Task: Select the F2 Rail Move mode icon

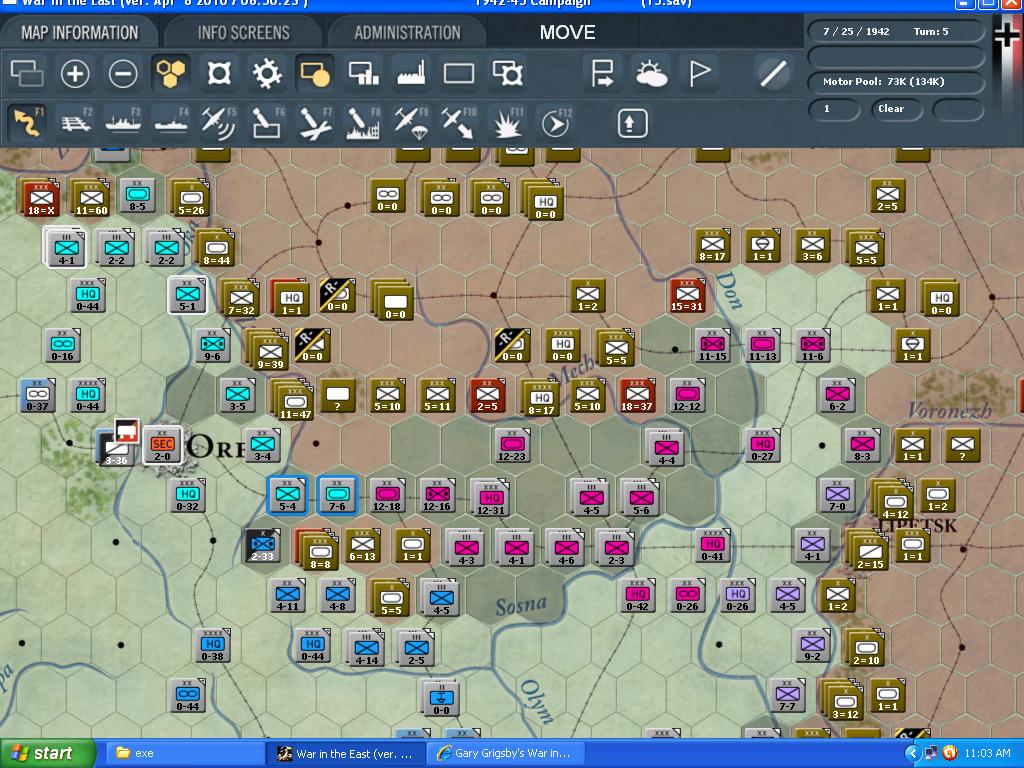Action: coord(76,123)
